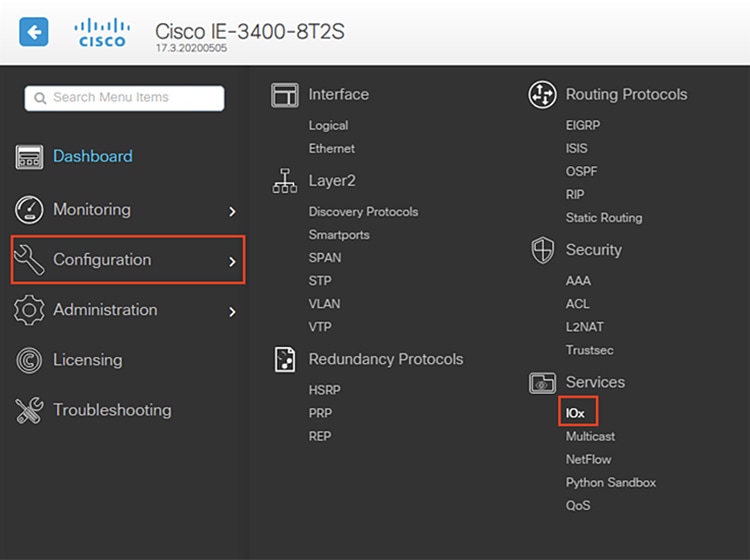Click the Interface section icon
The height and width of the screenshot is (560, 750).
(x=285, y=95)
